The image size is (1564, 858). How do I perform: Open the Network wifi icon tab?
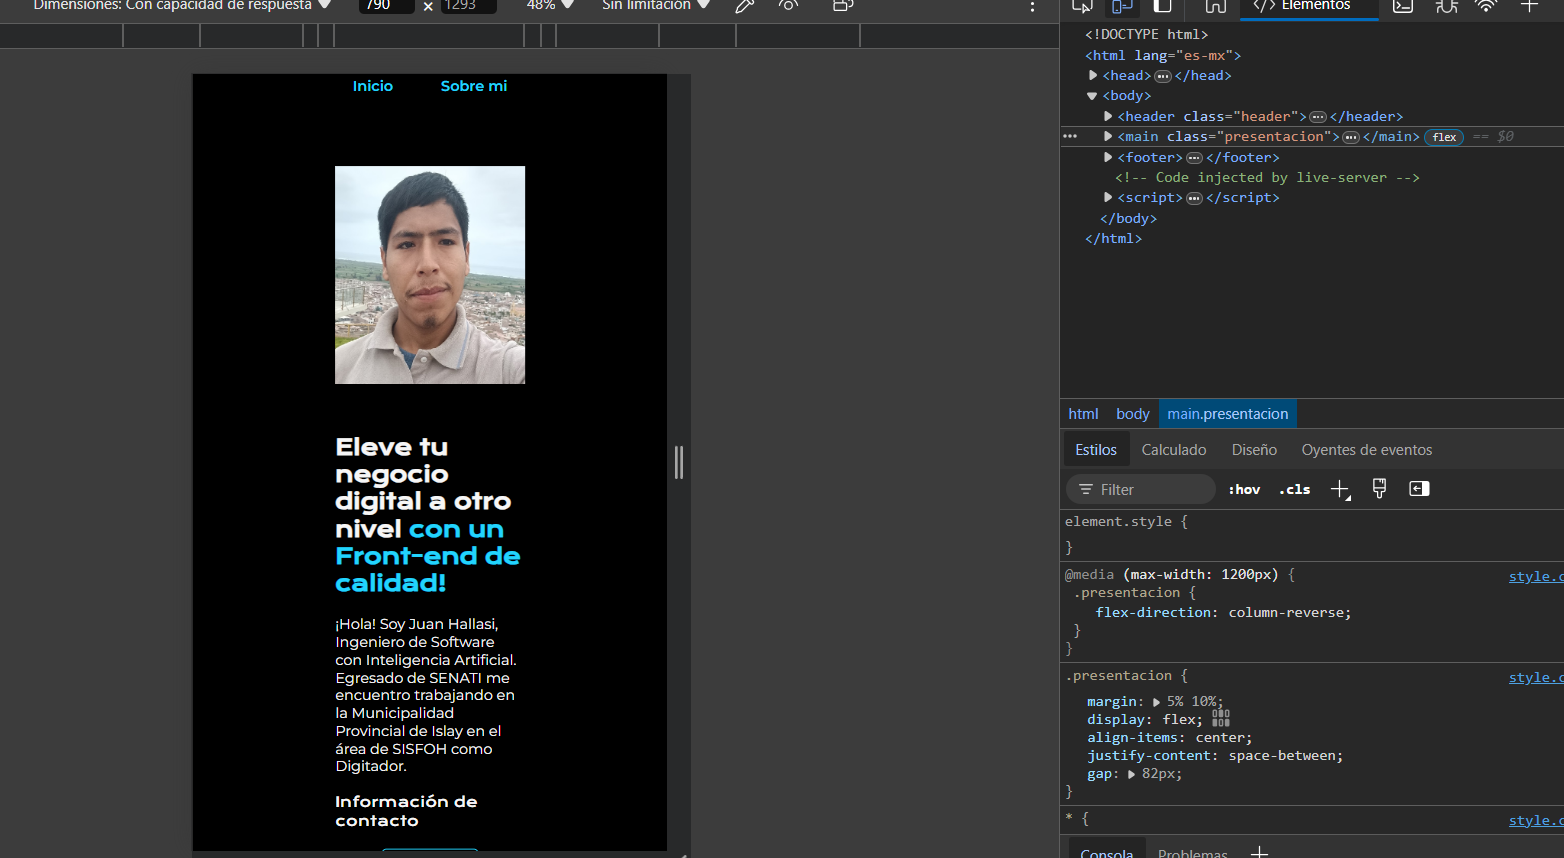(1486, 5)
